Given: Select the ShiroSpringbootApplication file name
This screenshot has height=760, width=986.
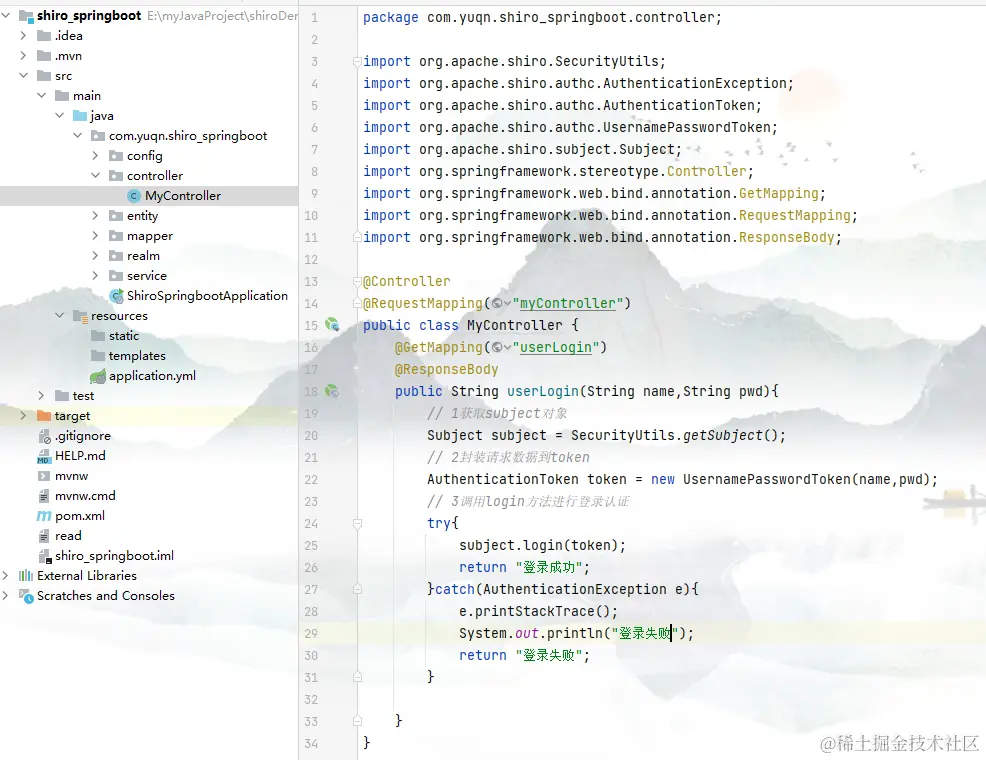Looking at the screenshot, I should [x=208, y=295].
